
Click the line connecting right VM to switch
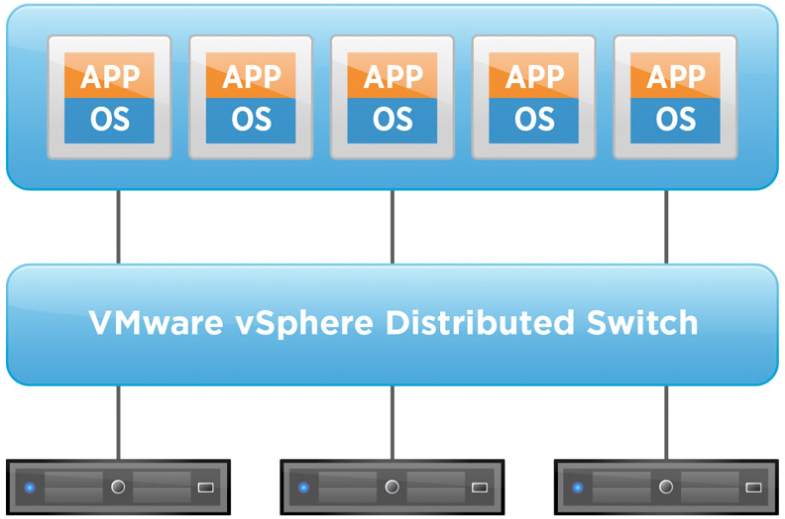[x=666, y=227]
